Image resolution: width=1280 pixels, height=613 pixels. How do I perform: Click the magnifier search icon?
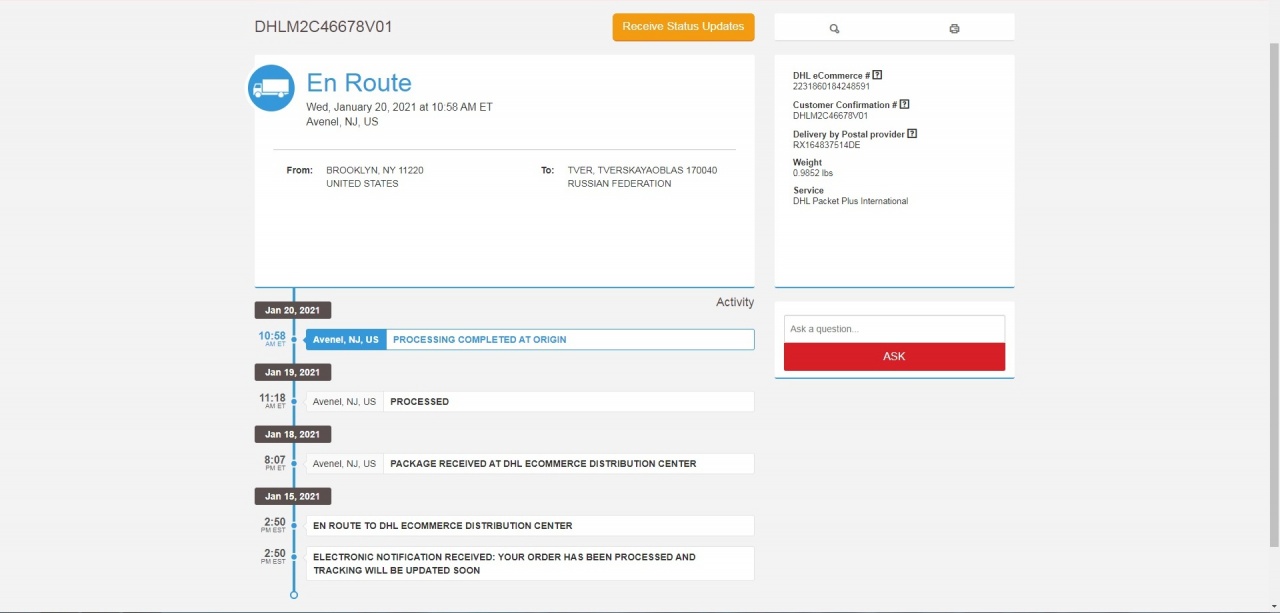[x=834, y=28]
